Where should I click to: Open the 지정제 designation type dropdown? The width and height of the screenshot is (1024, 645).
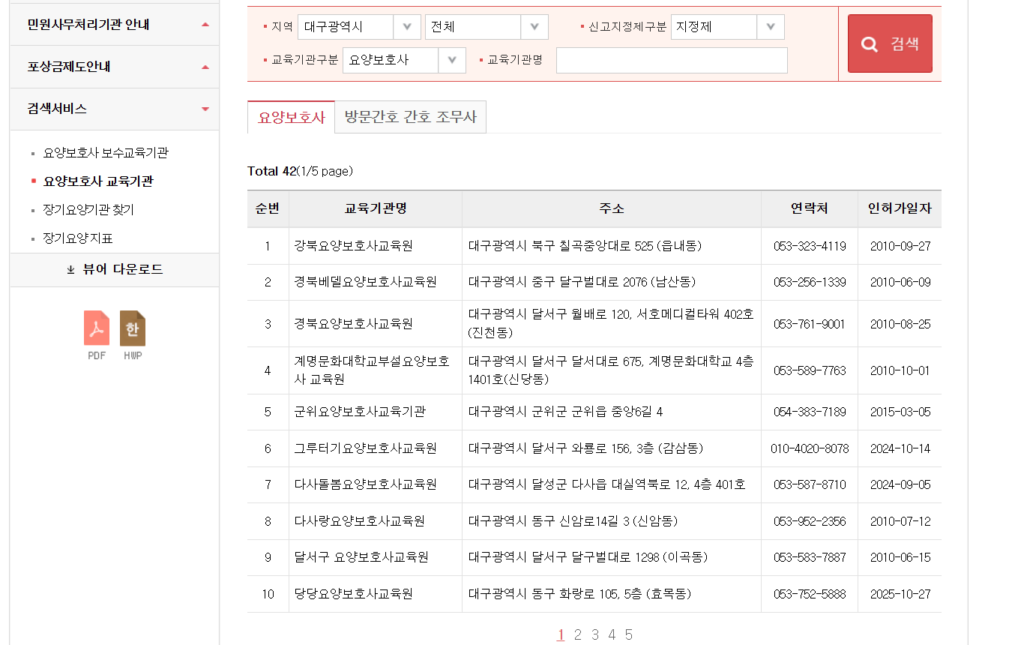(727, 27)
